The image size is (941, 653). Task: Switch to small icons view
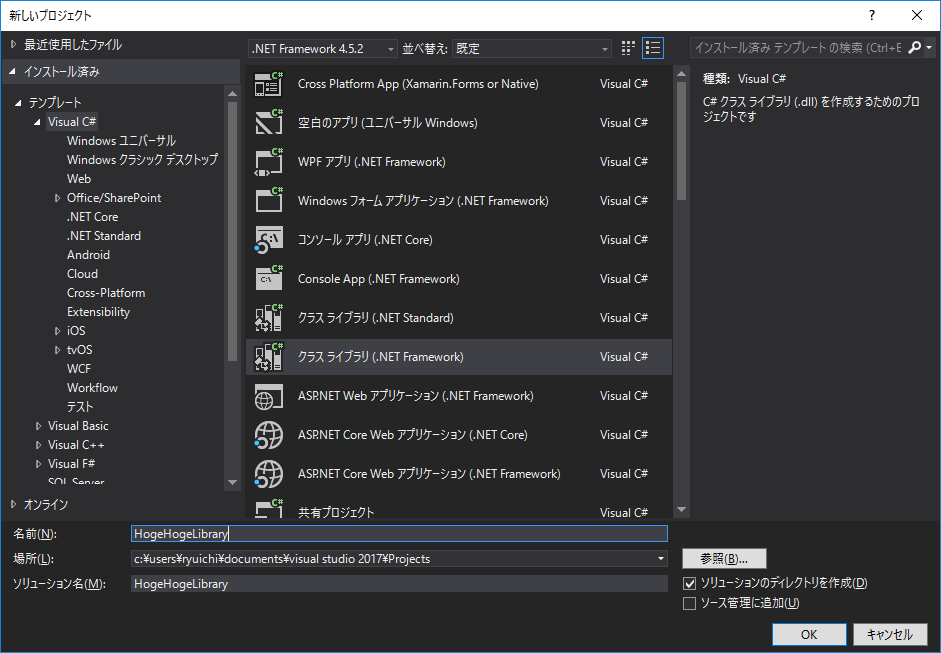click(628, 48)
